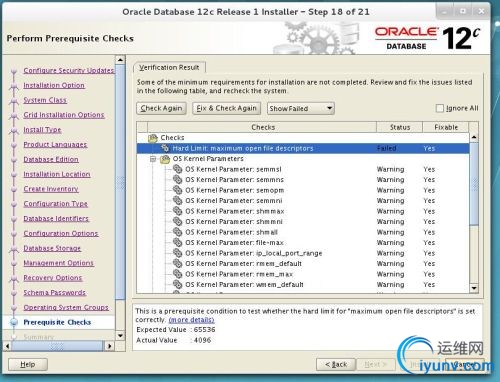Open the more details link
Image resolution: width=500 pixels, height=382 pixels.
click(x=191, y=320)
